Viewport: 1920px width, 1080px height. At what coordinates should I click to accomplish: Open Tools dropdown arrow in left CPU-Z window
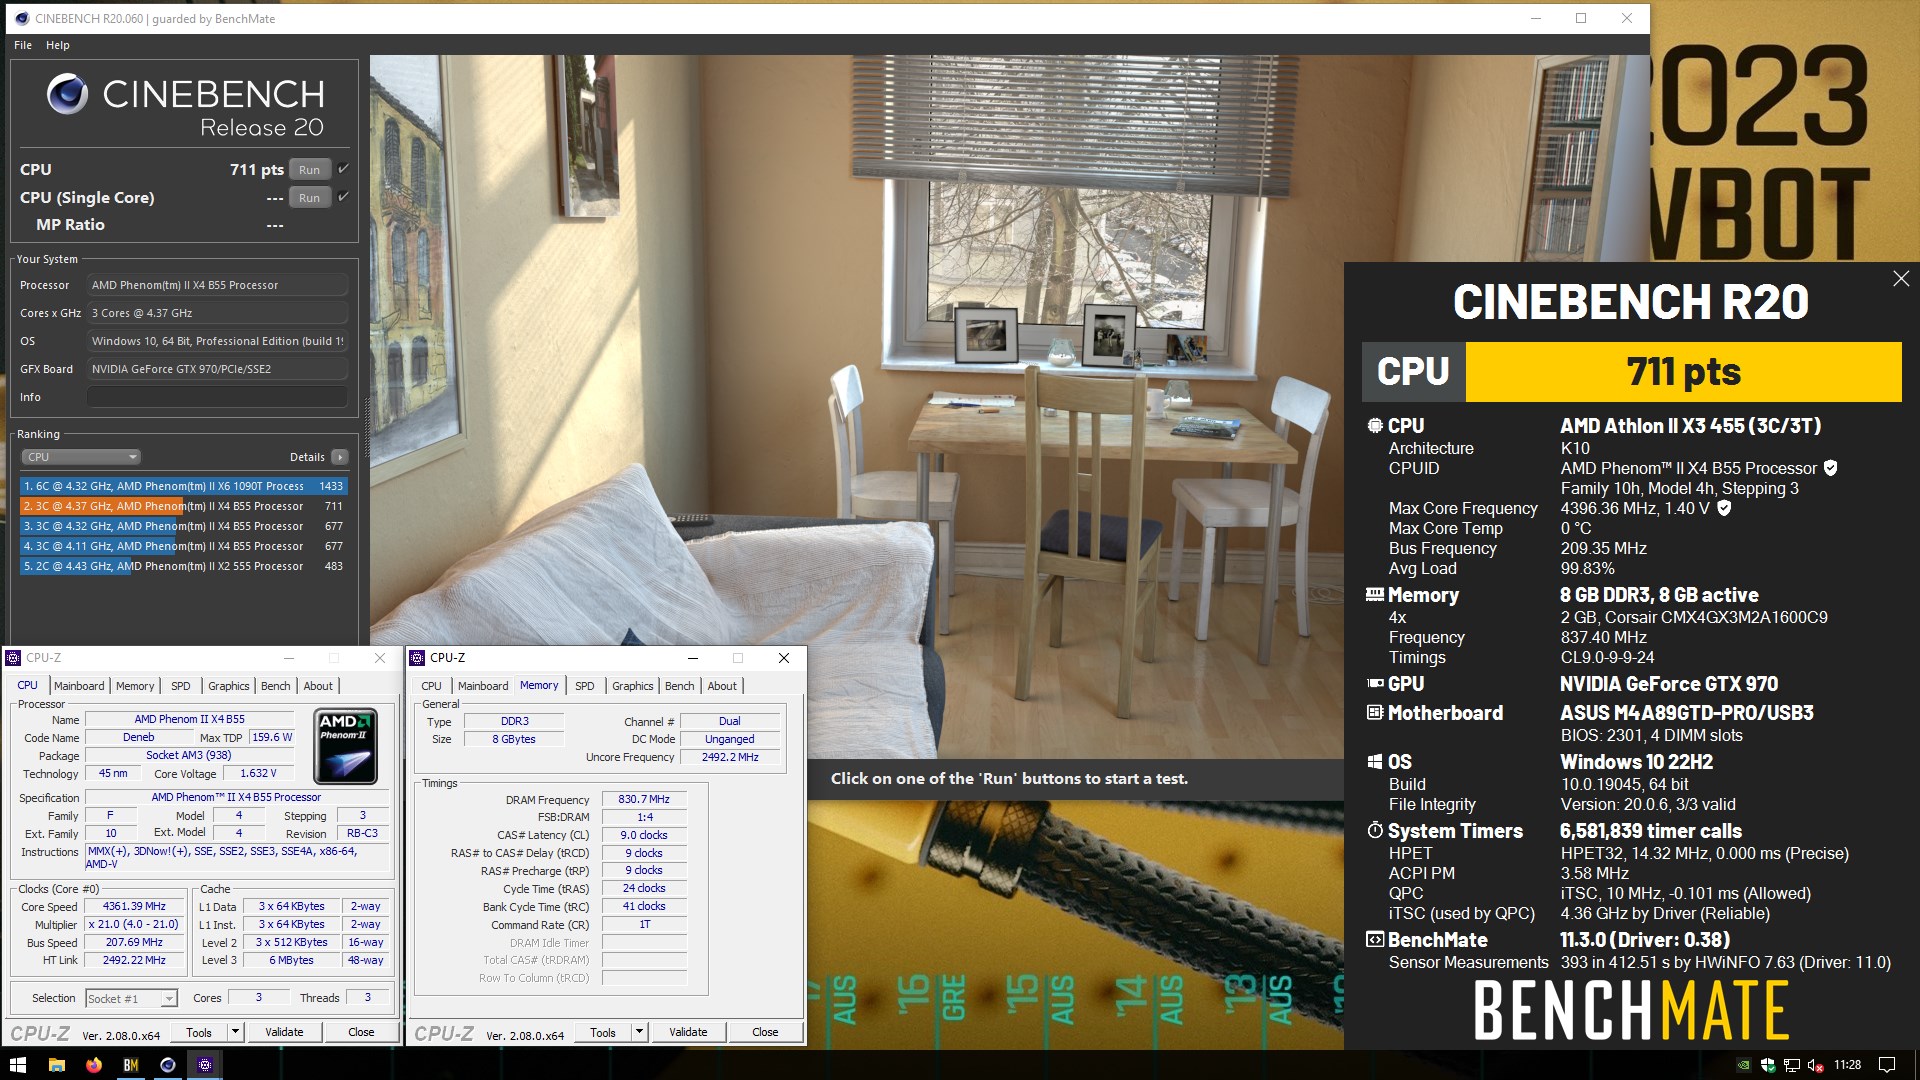(x=235, y=1032)
